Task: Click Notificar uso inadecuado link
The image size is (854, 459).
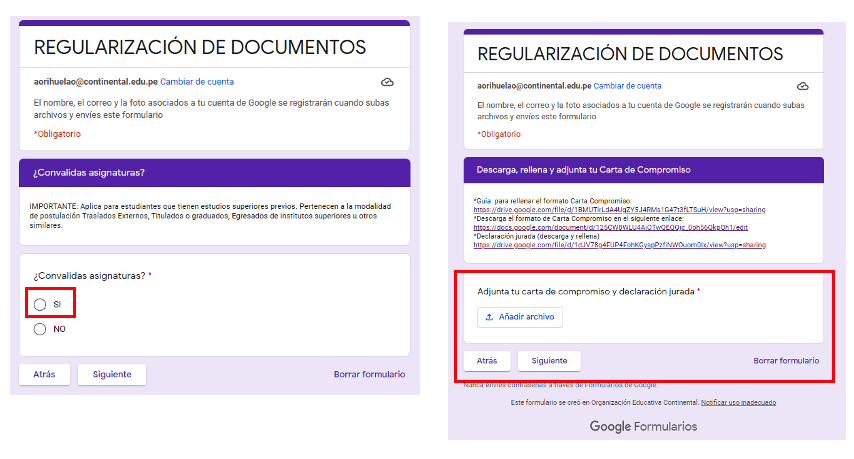Action: [x=738, y=402]
